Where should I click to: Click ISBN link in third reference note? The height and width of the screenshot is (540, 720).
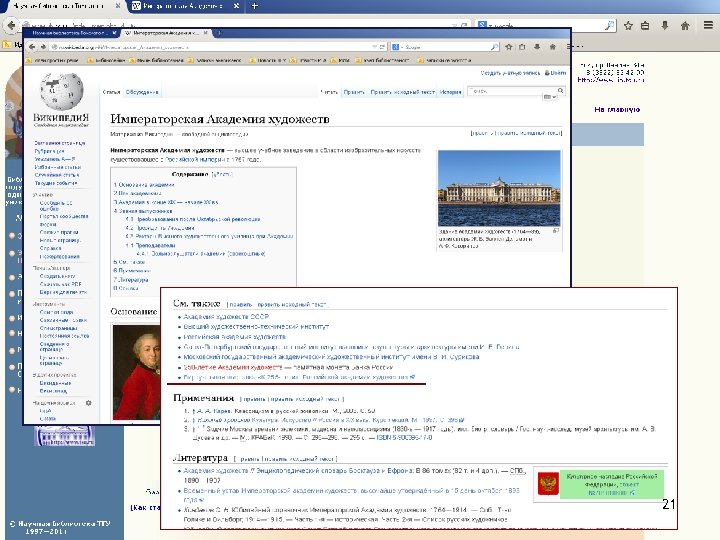pyautogui.click(x=404, y=438)
